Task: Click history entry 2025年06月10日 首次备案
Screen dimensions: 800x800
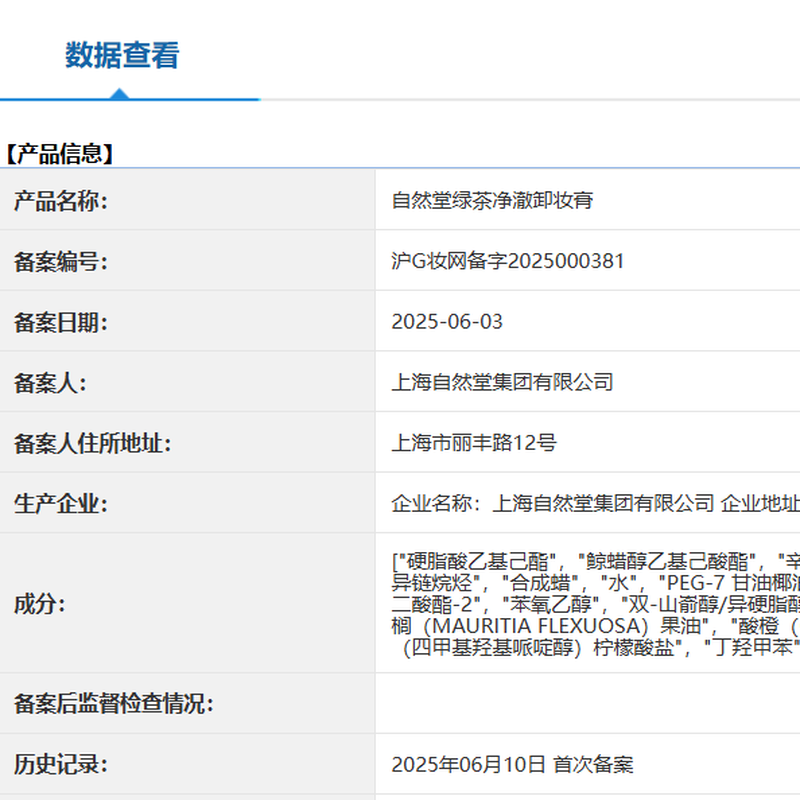Action: 512,765
